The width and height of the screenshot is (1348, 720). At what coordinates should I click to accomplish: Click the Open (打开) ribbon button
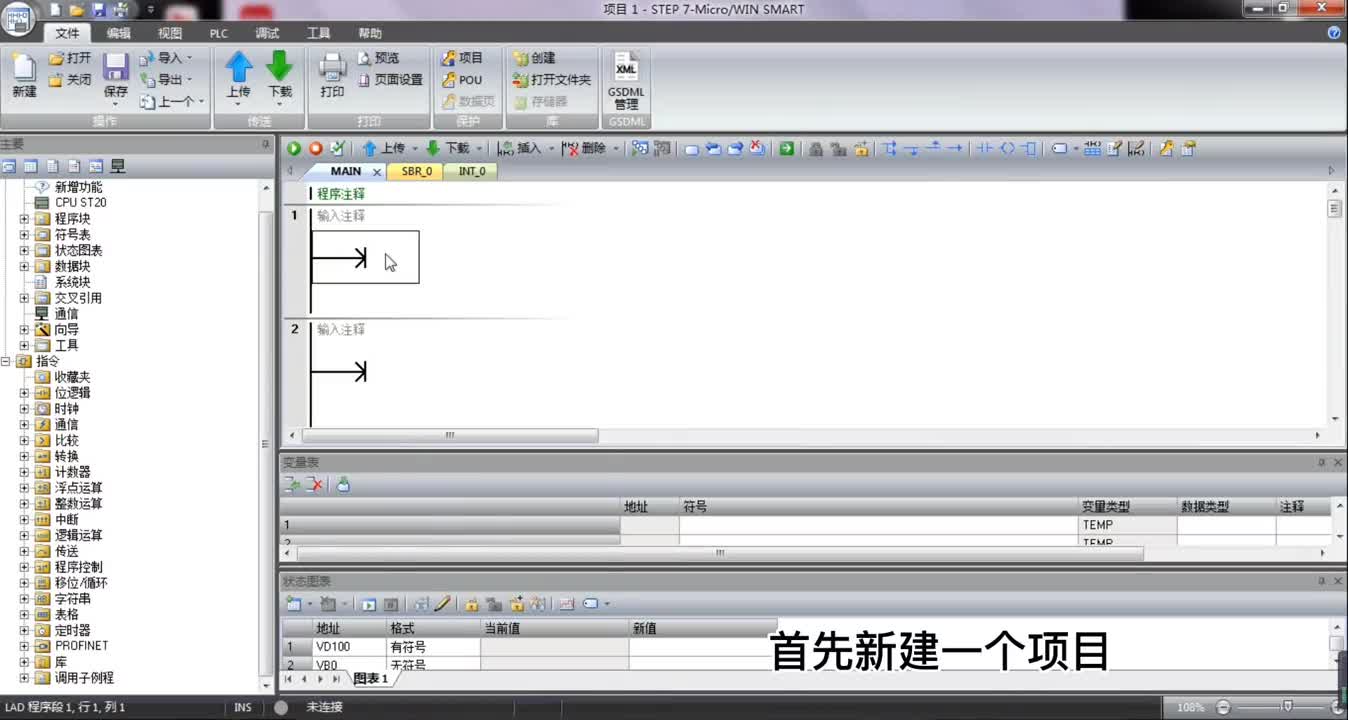(x=70, y=58)
